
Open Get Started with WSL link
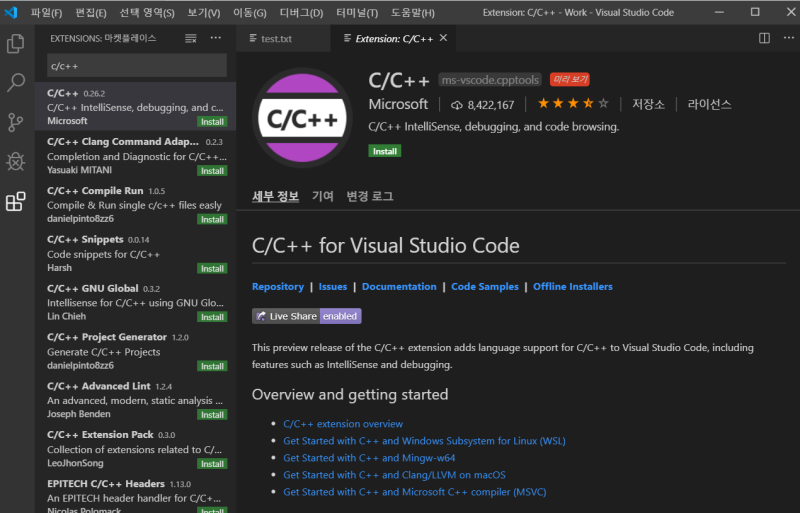[x=424, y=441]
